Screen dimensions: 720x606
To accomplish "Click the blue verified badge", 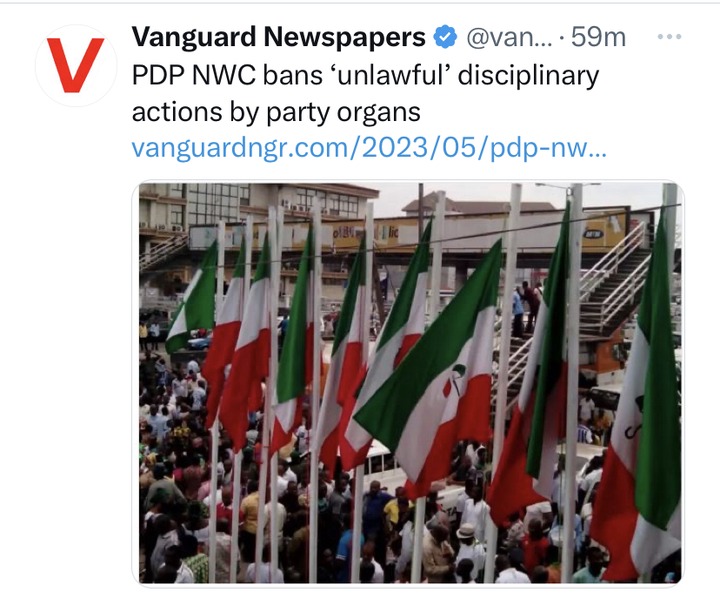I will click(445, 37).
